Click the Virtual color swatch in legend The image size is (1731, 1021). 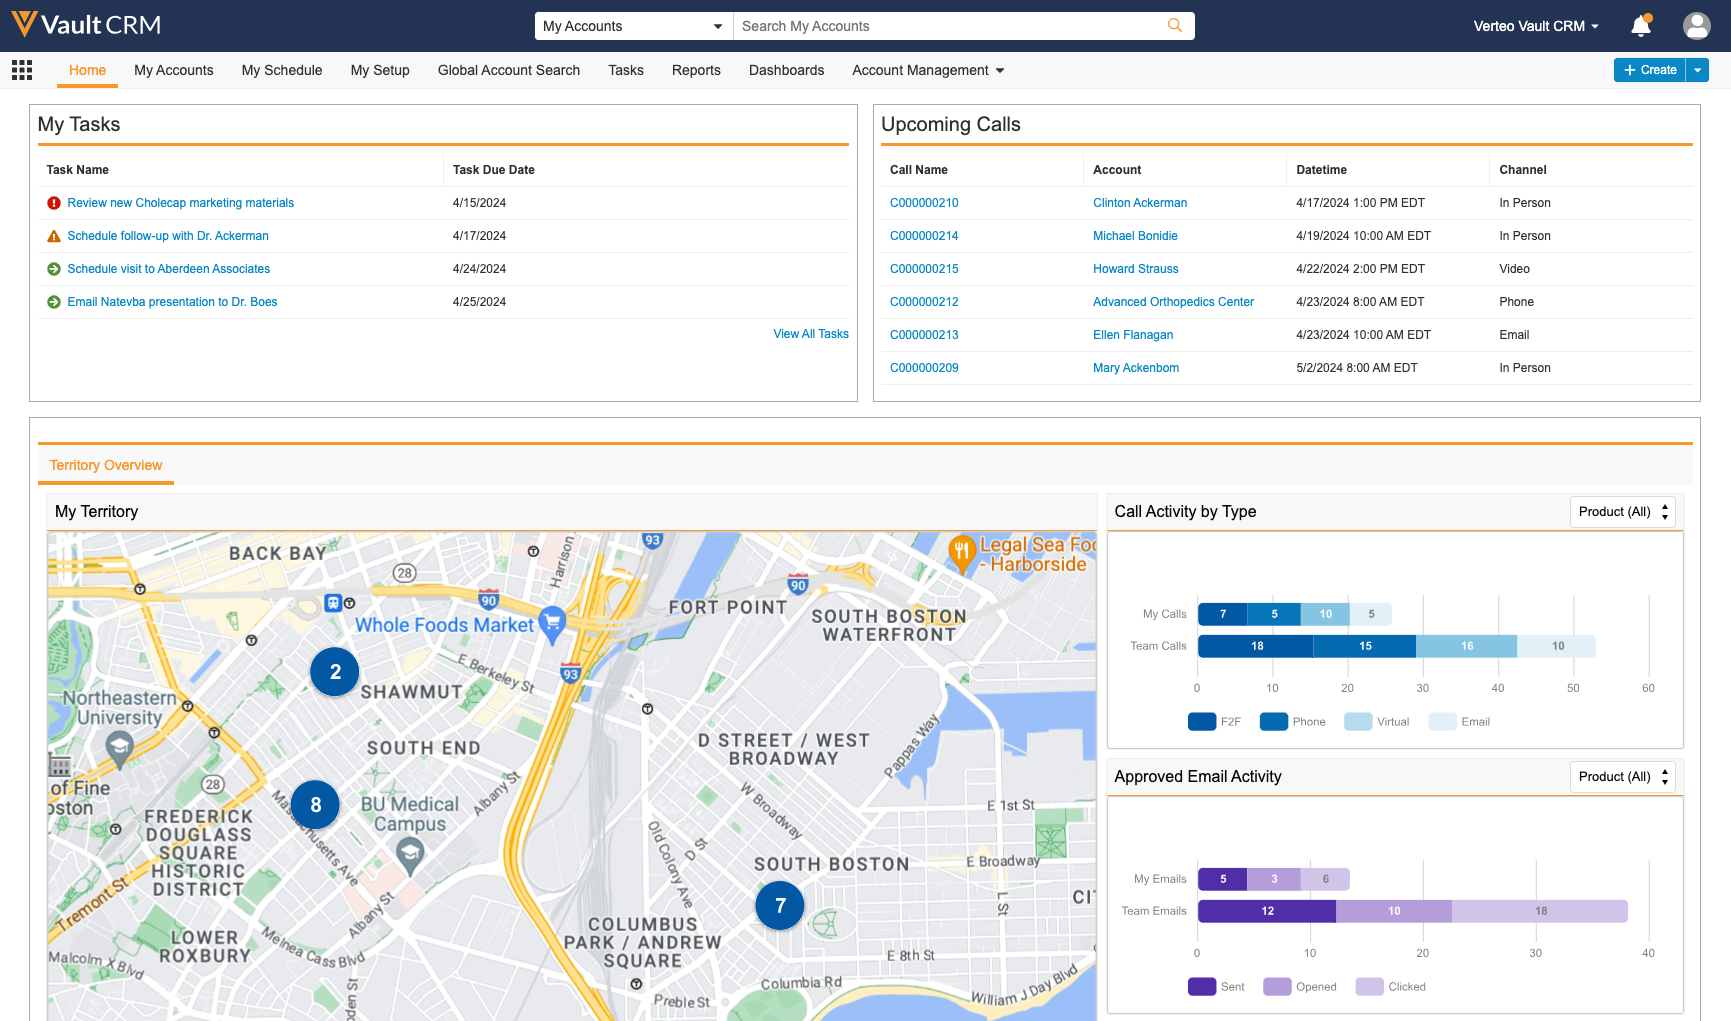pyautogui.click(x=1358, y=722)
